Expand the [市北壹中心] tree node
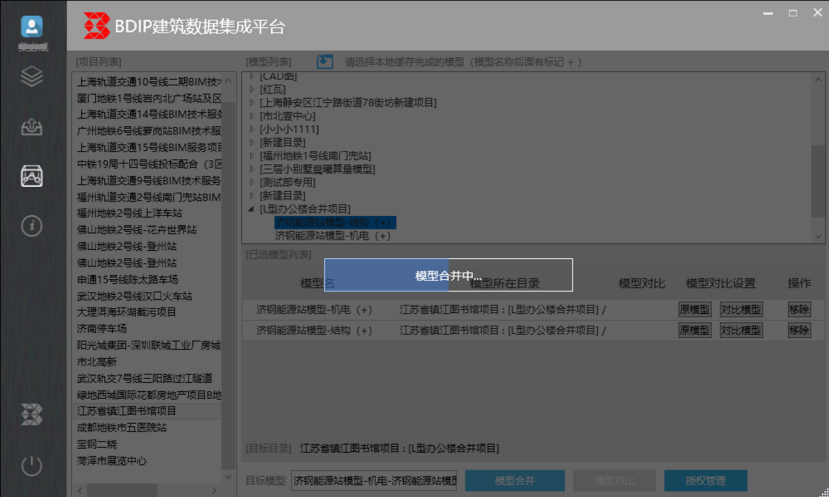The image size is (829, 497). (252, 116)
